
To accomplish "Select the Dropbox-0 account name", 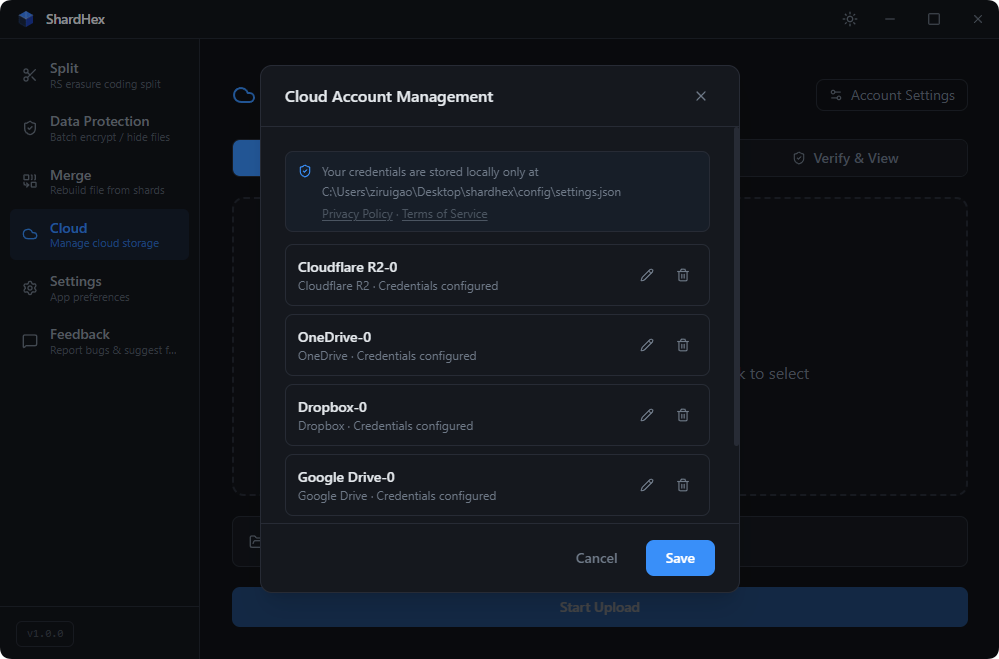I will click(x=332, y=408).
